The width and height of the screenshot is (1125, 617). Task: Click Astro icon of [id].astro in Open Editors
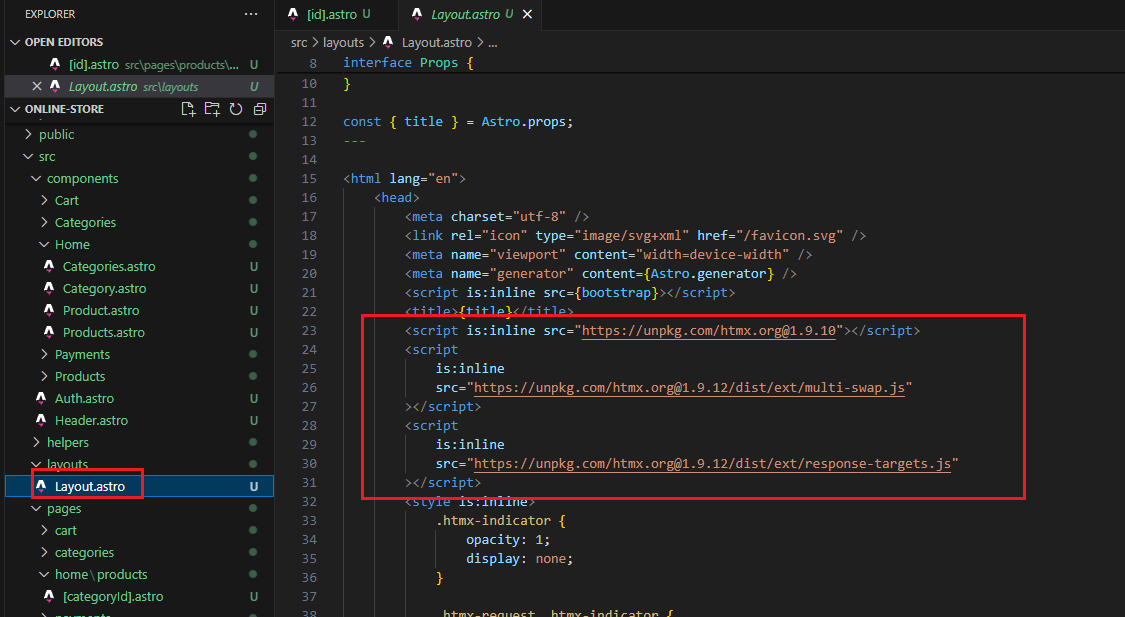55,65
